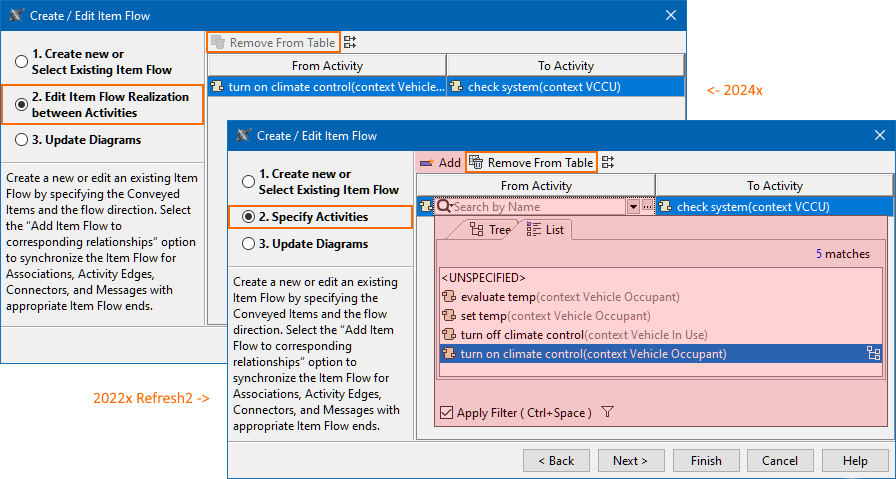Click the ellipsis button beside the search field
Screen dimensions: 896x479
click(647, 207)
